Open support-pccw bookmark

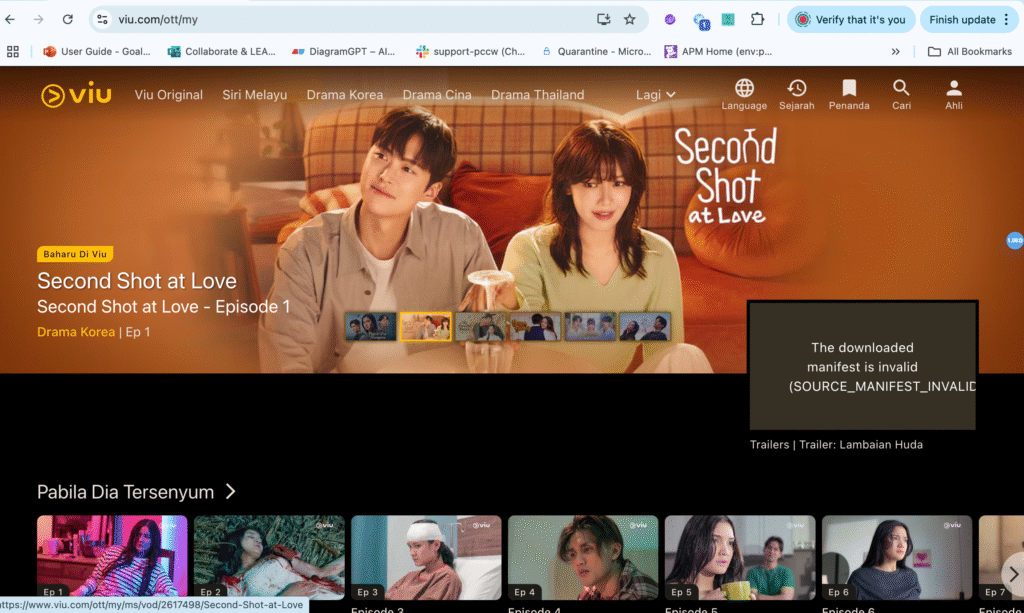(x=470, y=52)
